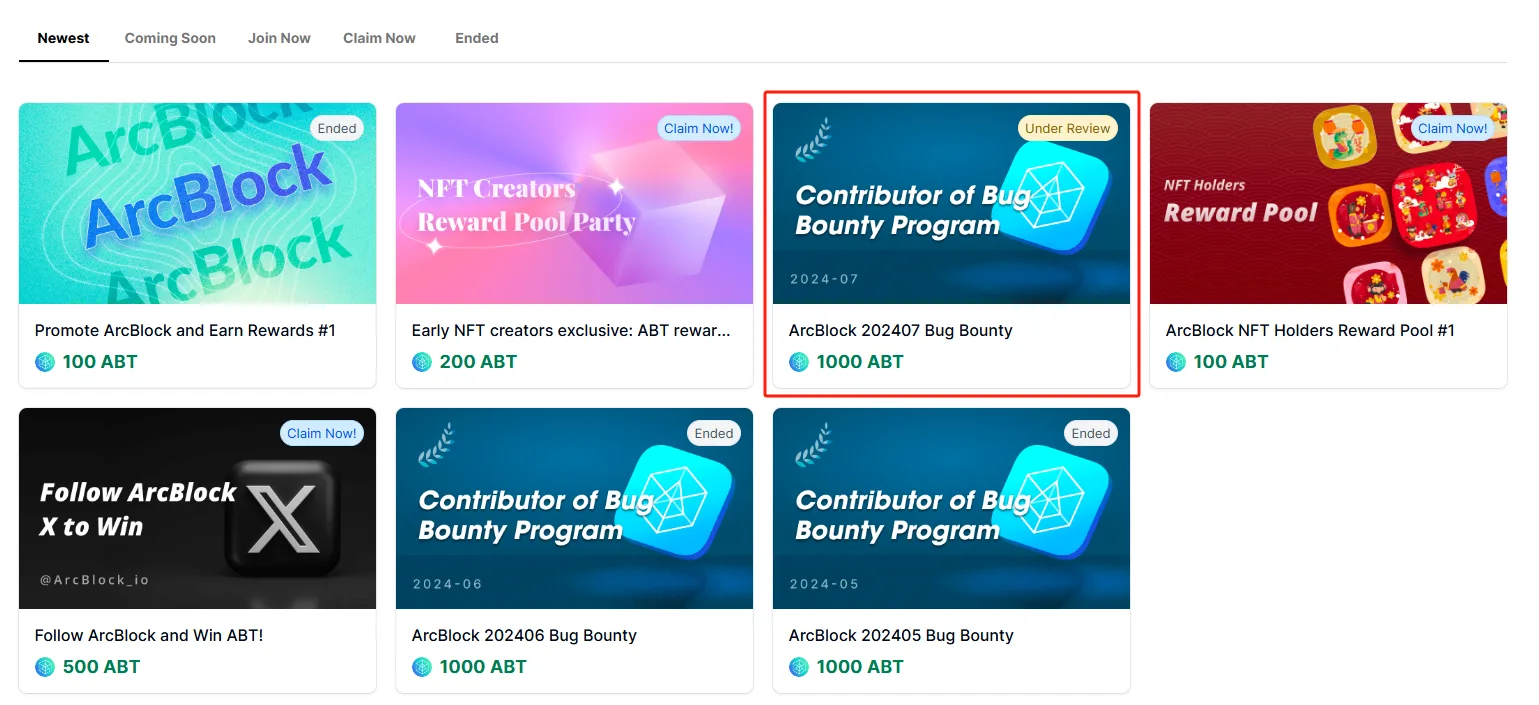Image resolution: width=1539 pixels, height=705 pixels.
Task: Open the 2024-05 Bug Bounty banner image
Action: click(x=951, y=508)
